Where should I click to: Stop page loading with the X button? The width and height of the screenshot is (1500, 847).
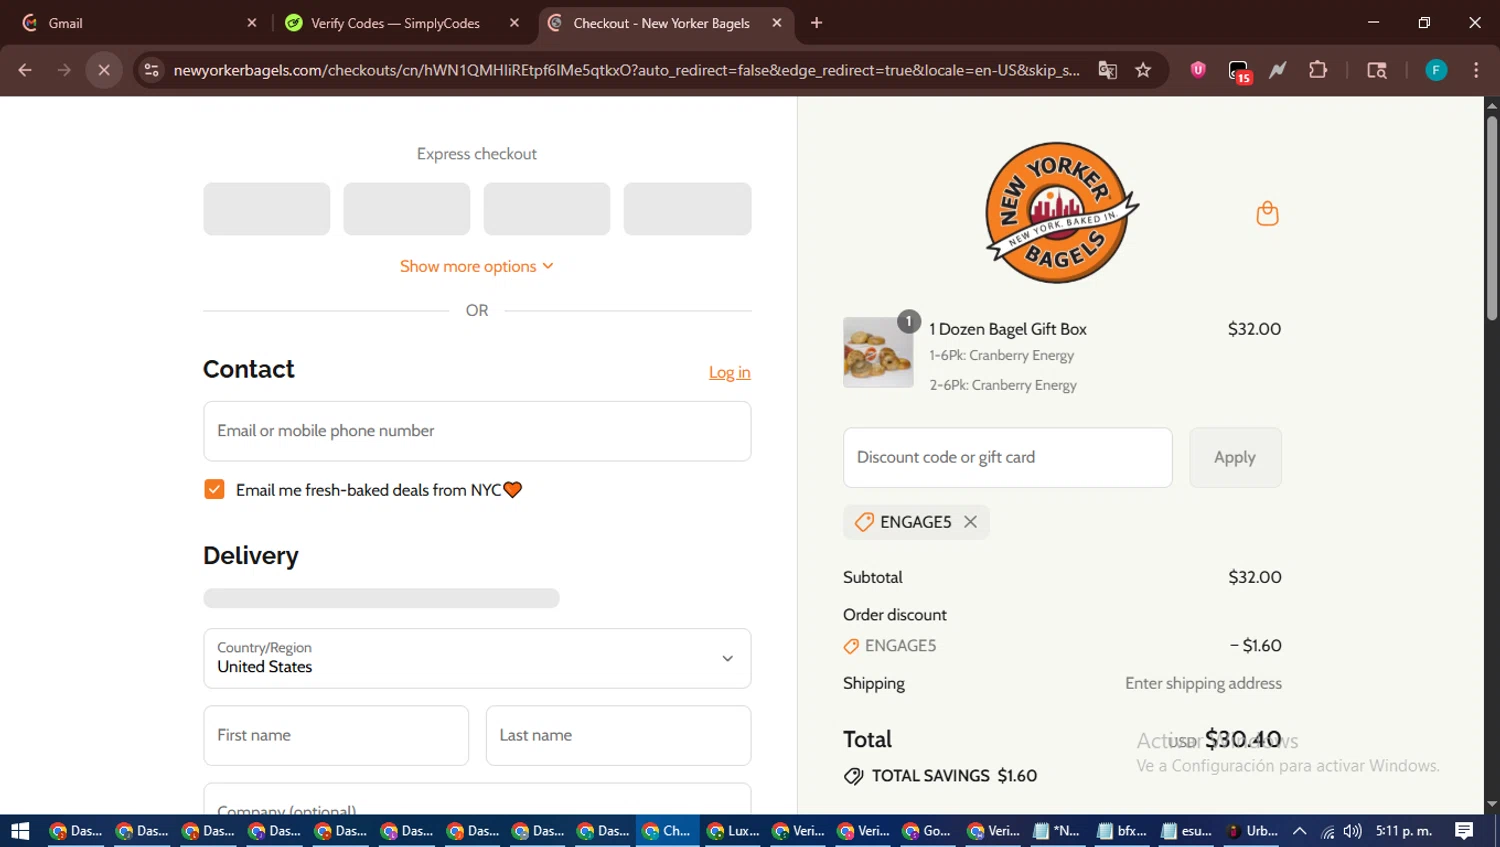(104, 70)
